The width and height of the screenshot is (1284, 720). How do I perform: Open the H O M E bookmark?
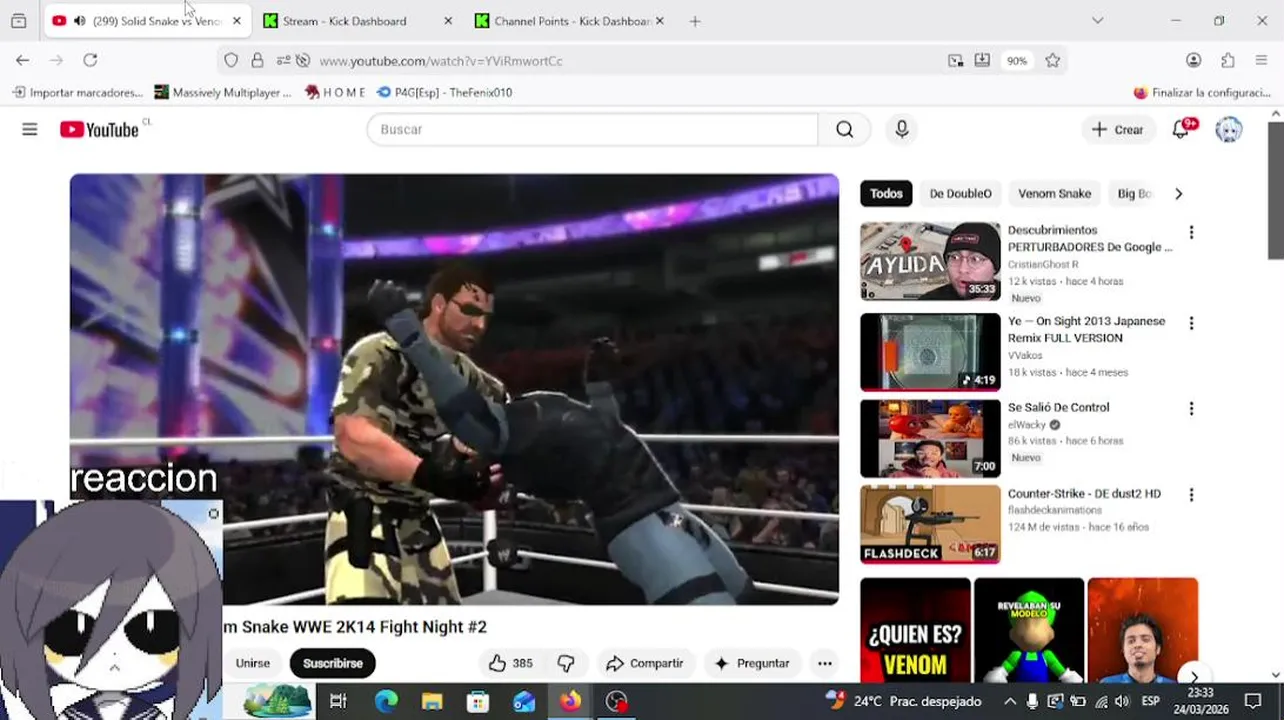coord(335,92)
